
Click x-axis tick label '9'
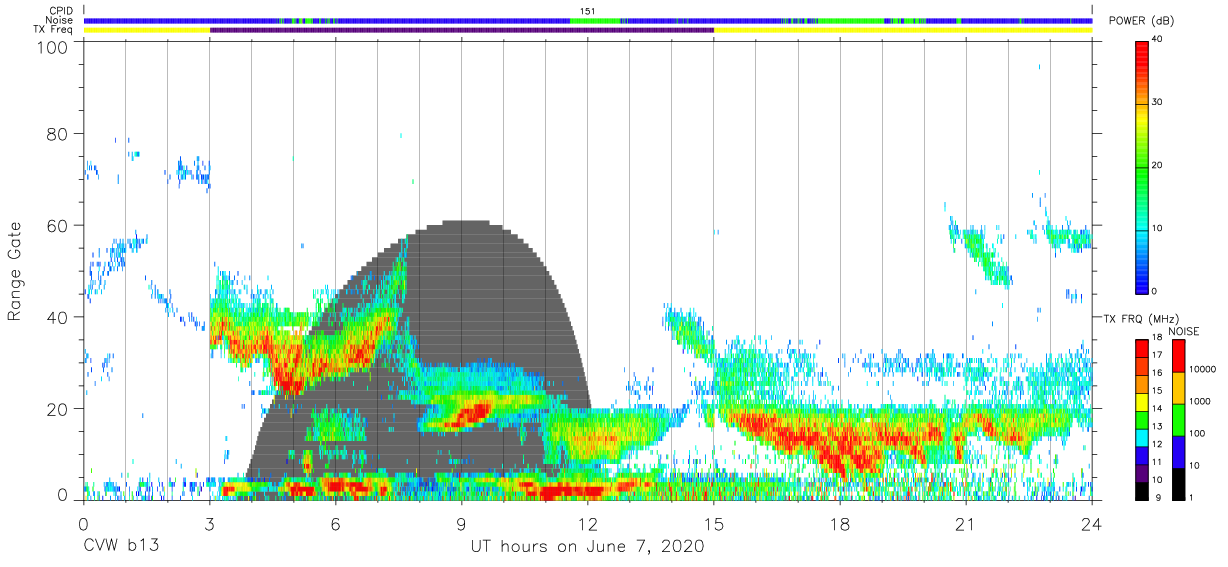click(x=461, y=524)
